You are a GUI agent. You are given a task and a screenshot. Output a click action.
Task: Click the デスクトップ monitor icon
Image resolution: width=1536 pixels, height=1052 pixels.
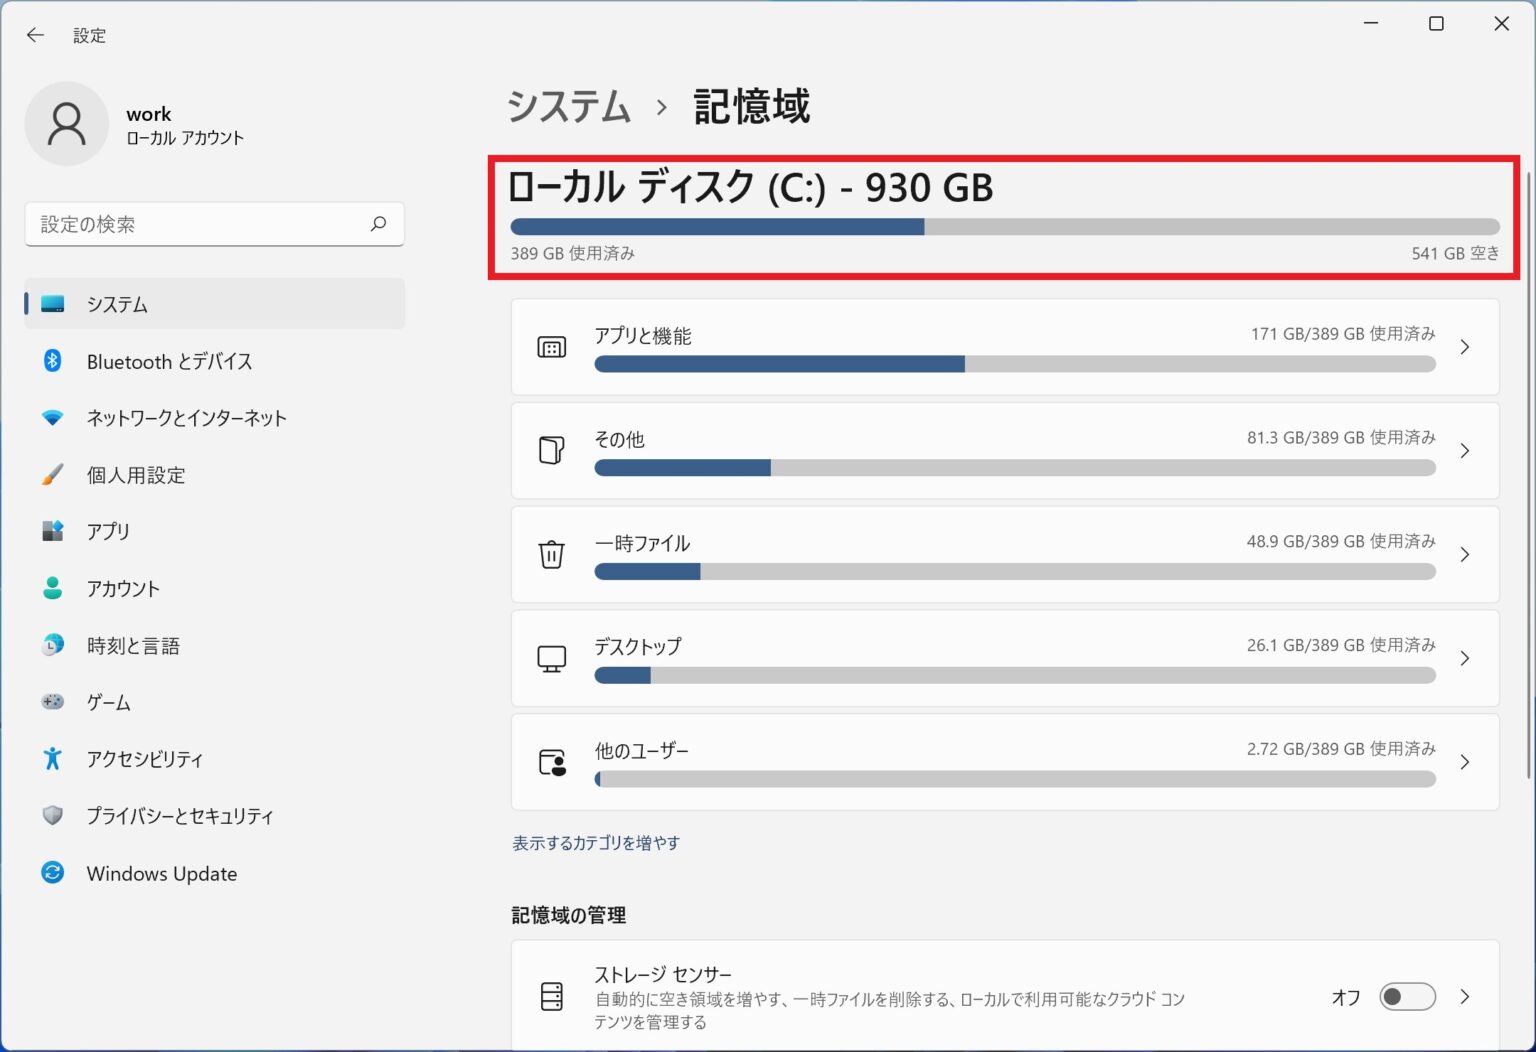[551, 658]
